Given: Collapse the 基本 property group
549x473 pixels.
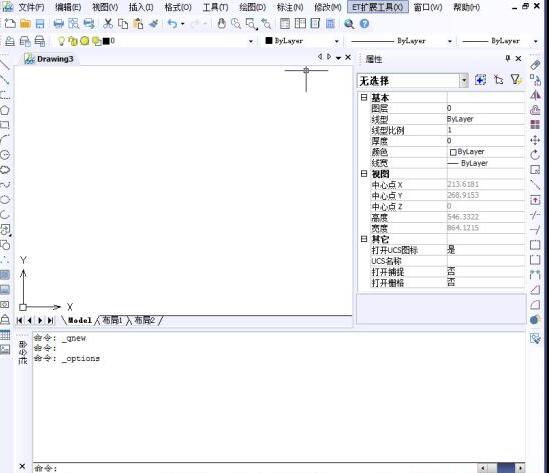Looking at the screenshot, I should pos(364,97).
